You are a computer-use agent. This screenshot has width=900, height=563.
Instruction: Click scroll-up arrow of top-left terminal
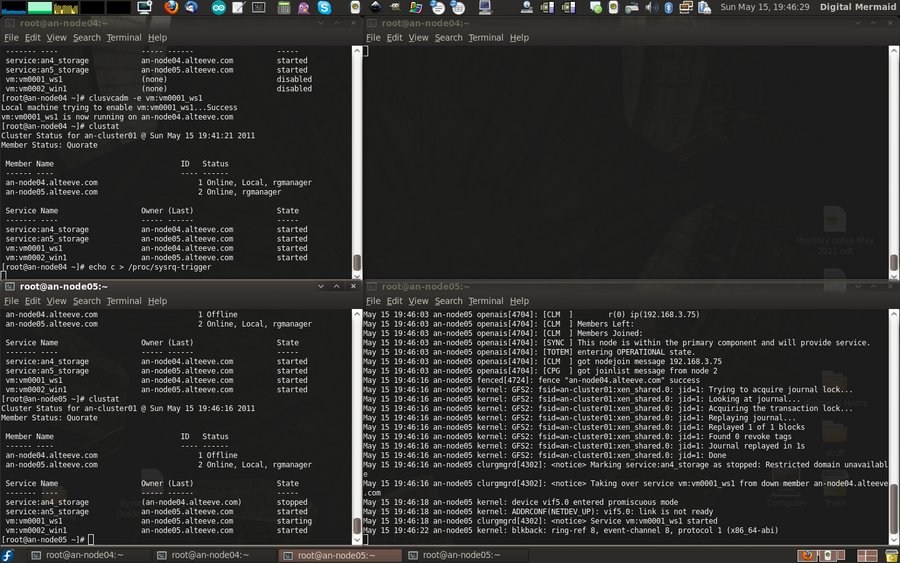pyautogui.click(x=357, y=51)
